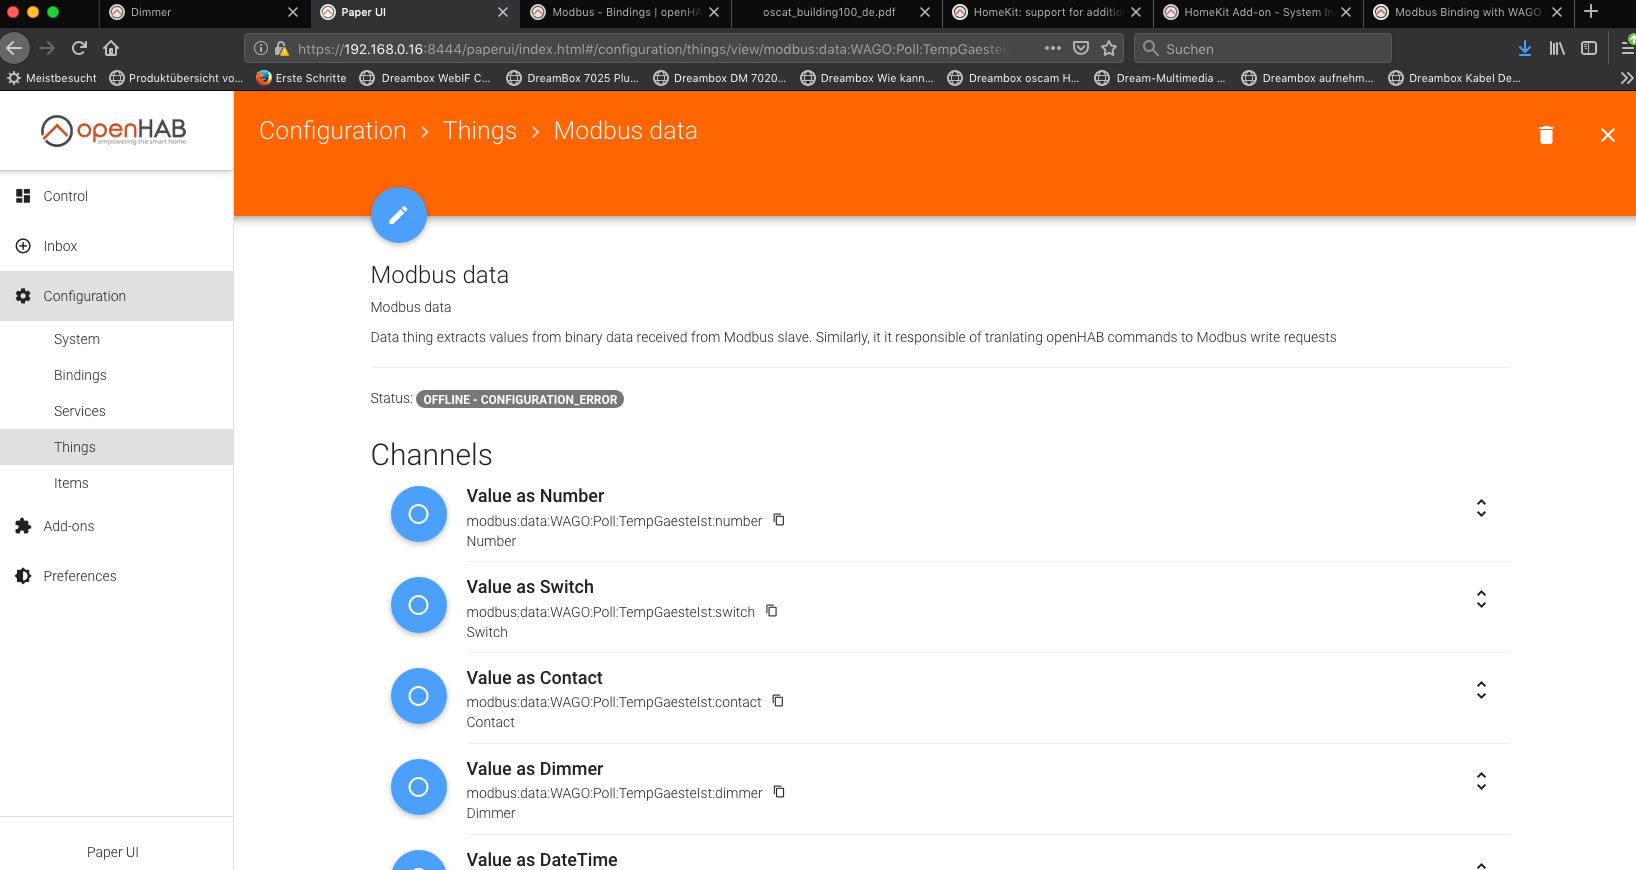Expand the Value as Contact channel details
1636x870 pixels.
(x=1481, y=690)
